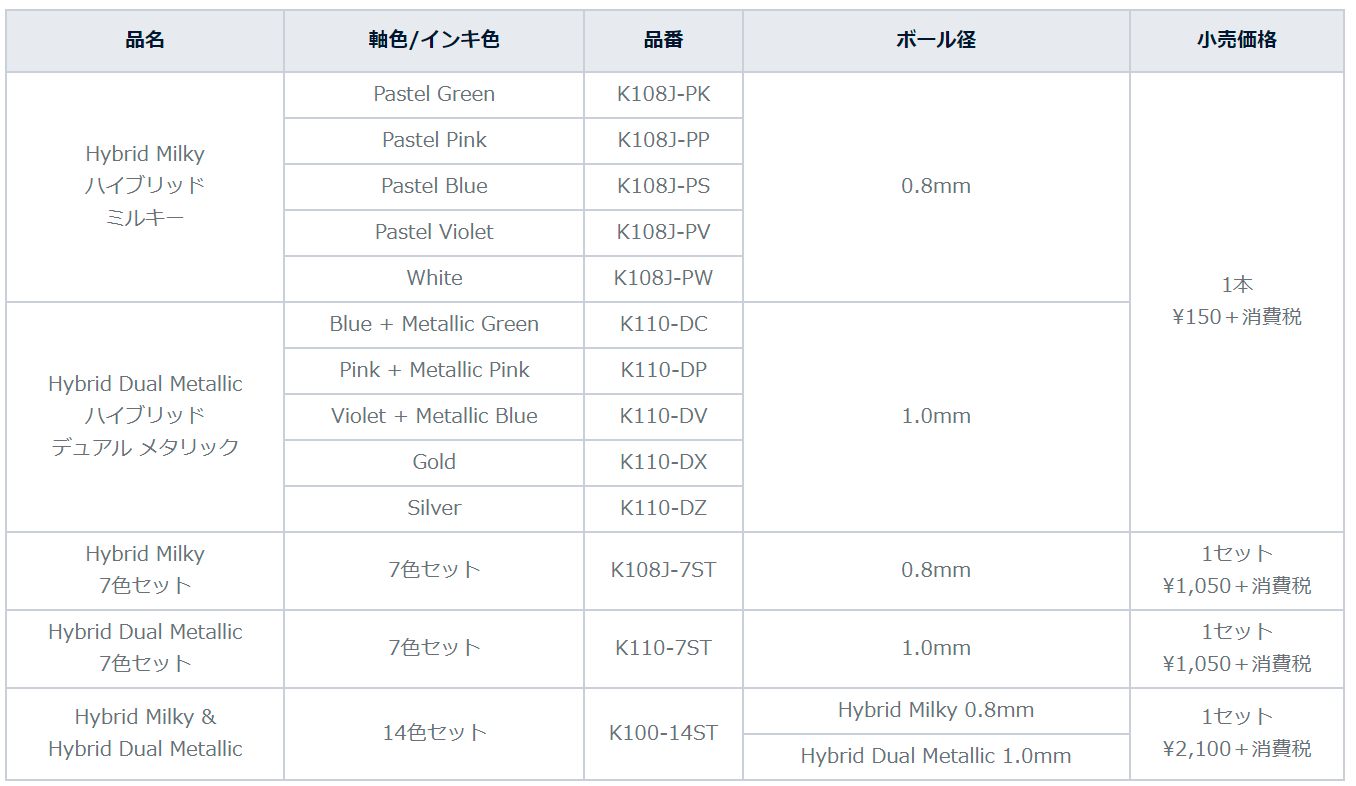Click Violet + Metallic Blue cell

434,417
